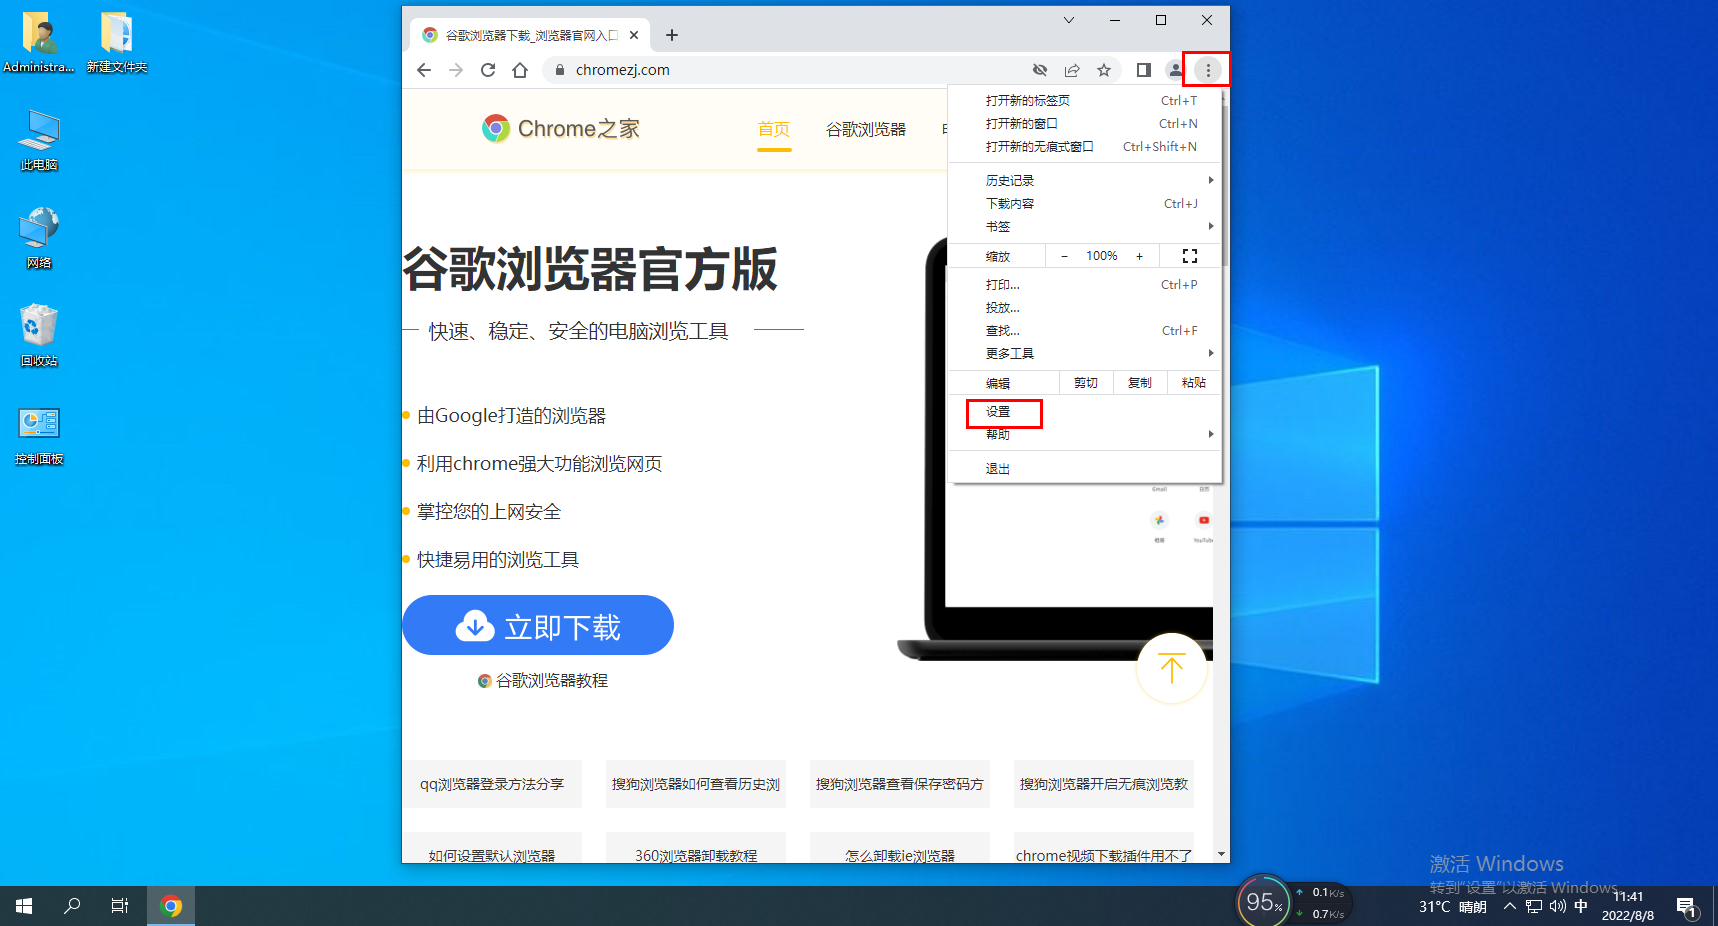Click the home icon in toolbar

tap(520, 70)
